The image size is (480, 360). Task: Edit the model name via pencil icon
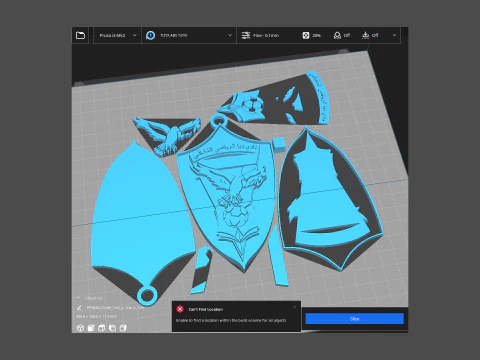79,308
